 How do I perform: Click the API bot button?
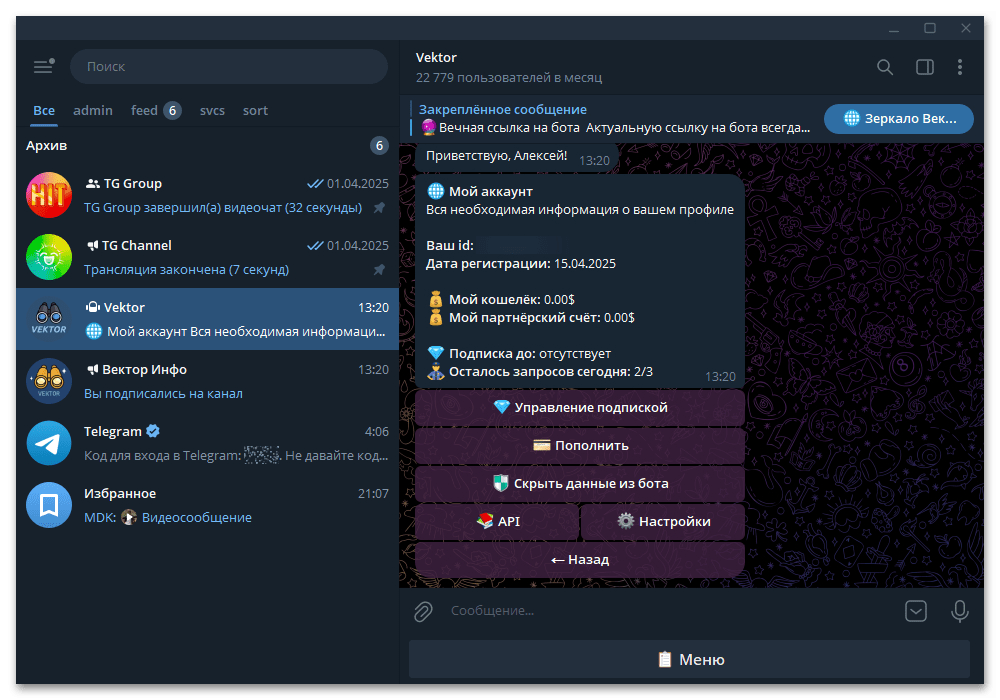coord(497,521)
